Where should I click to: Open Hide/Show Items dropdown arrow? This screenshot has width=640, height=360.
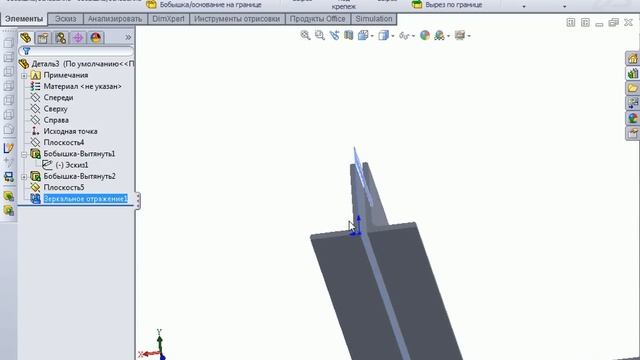pos(413,36)
